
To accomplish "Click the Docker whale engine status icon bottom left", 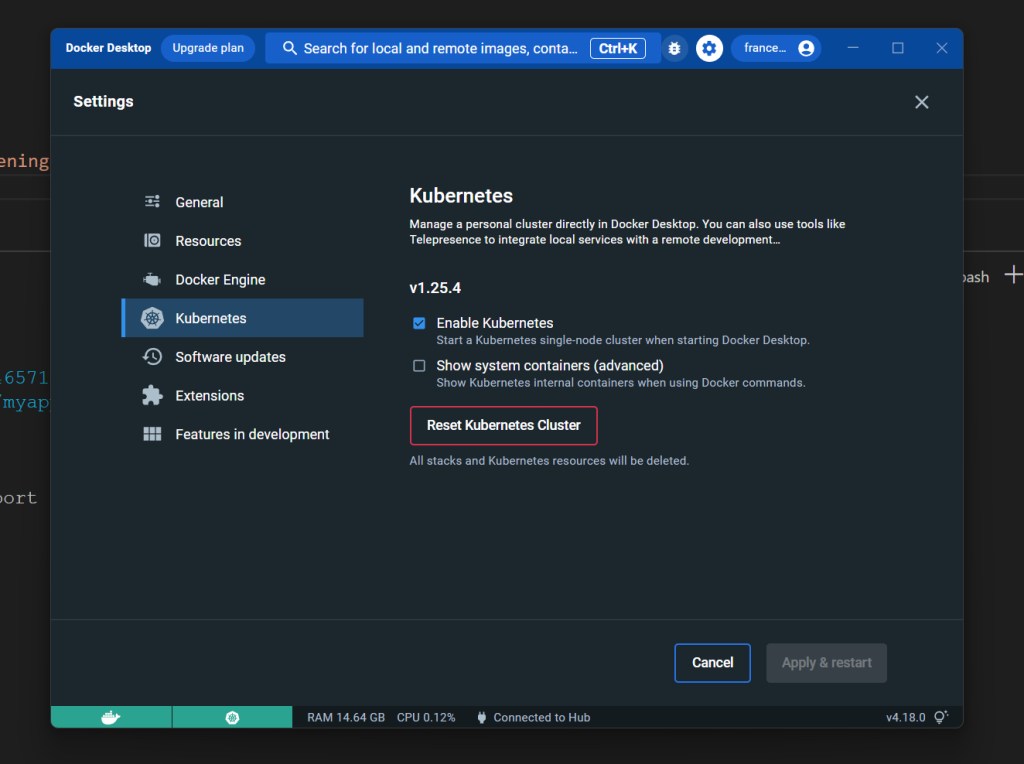I will 110,717.
